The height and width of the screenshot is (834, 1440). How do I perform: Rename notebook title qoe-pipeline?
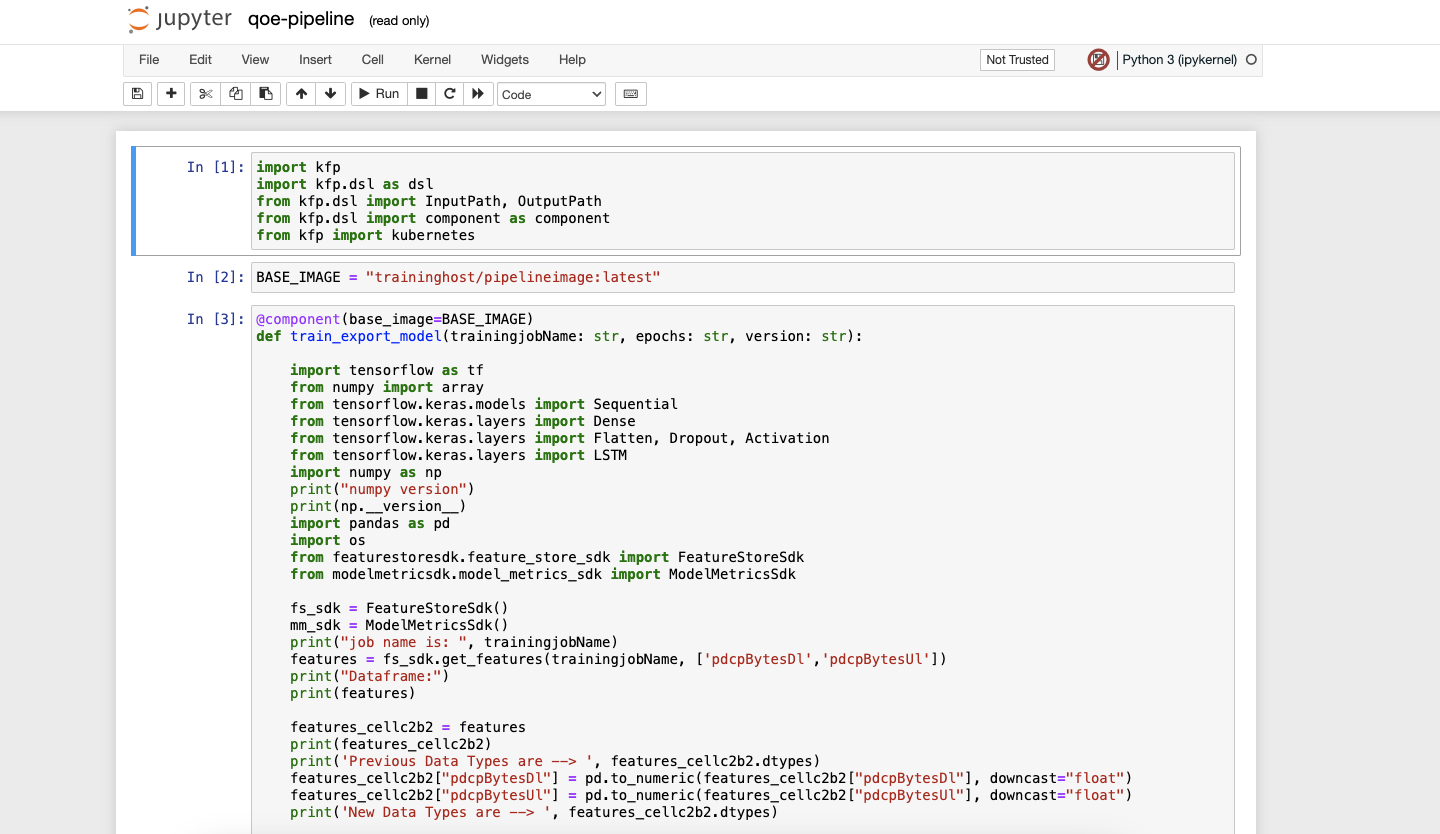point(301,20)
